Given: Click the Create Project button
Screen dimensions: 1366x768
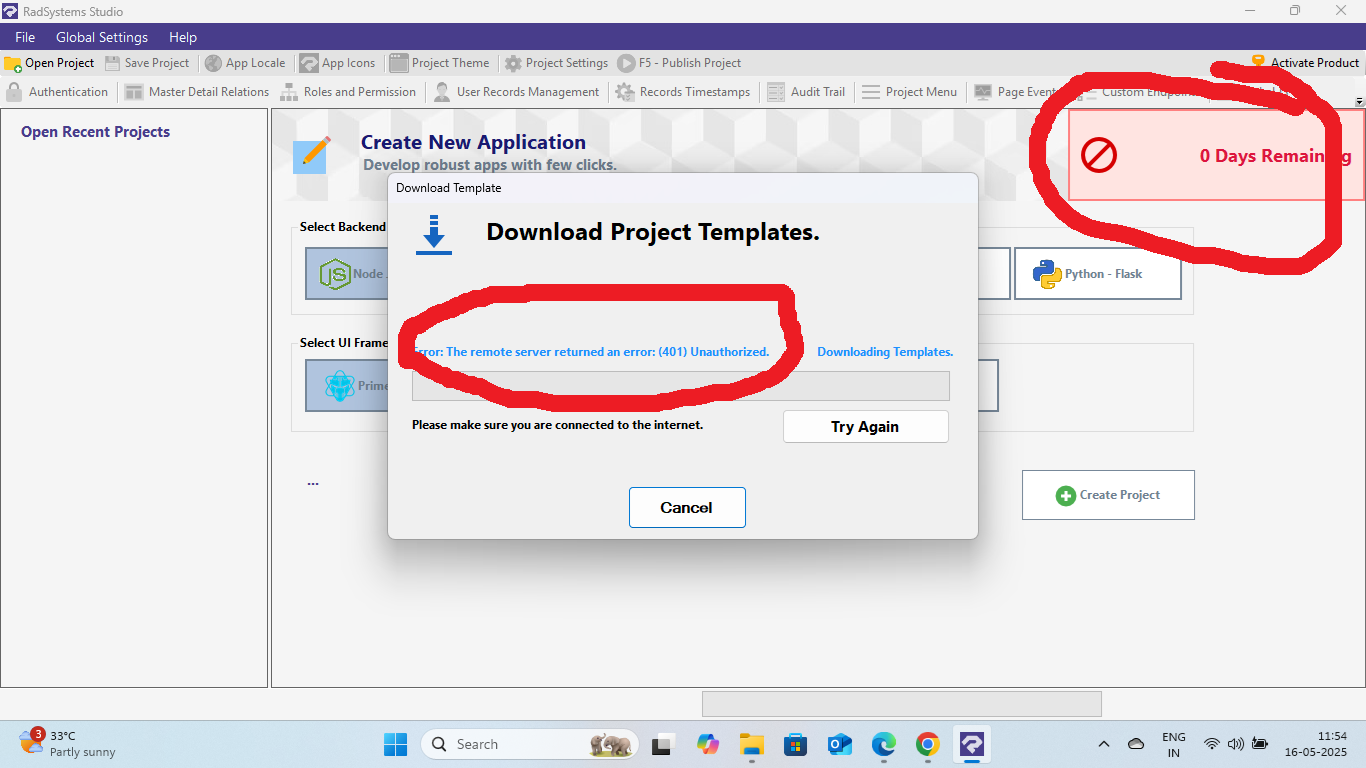Looking at the screenshot, I should (1108, 495).
